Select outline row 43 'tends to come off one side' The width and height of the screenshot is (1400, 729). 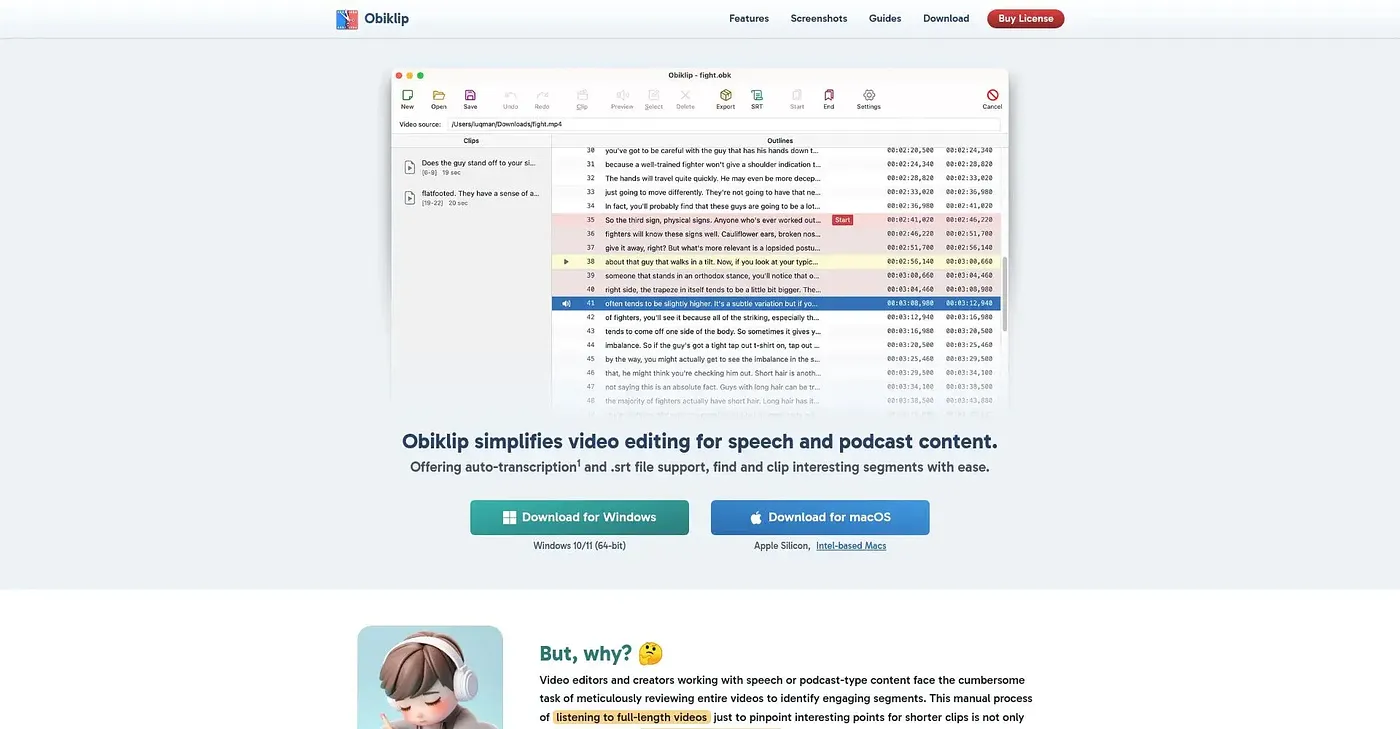coord(778,331)
